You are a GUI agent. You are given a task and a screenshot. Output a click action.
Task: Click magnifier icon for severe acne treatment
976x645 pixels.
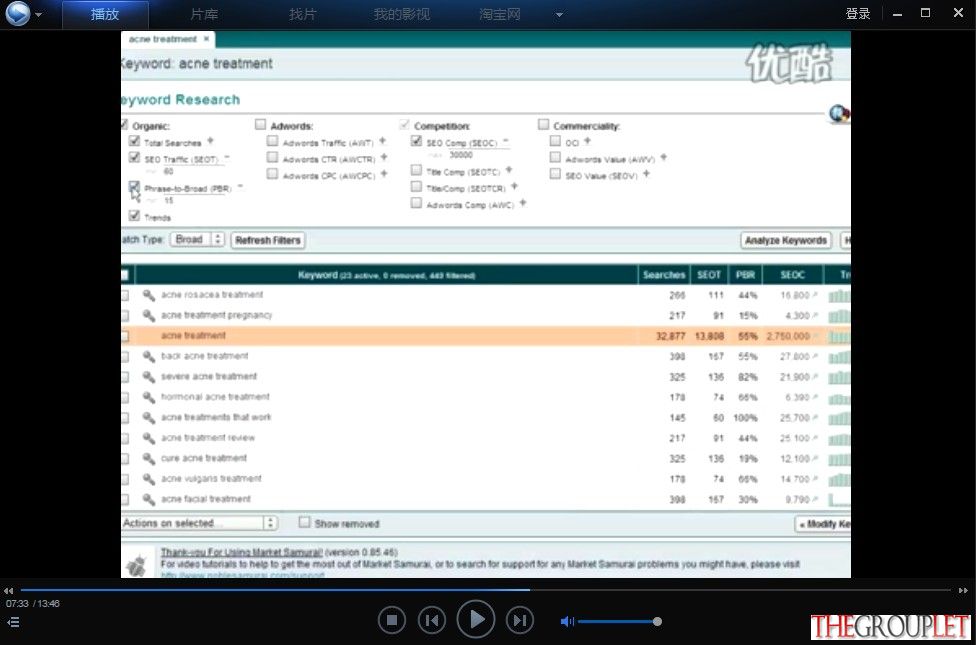tap(149, 377)
